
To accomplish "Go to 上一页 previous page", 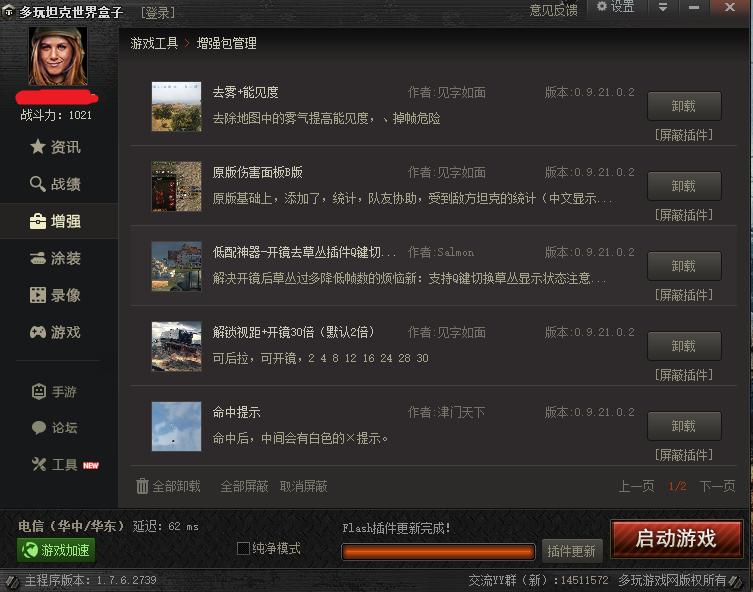I will coord(636,486).
